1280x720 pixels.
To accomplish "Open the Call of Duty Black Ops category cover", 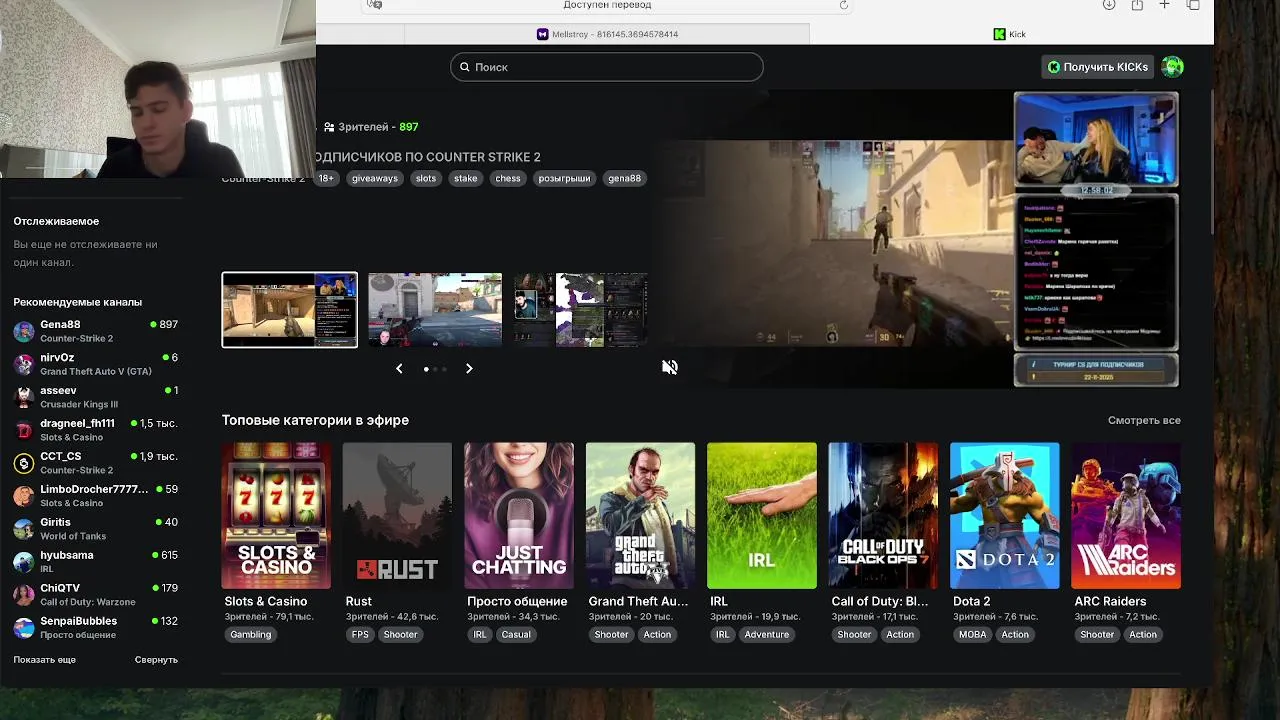I will pos(883,516).
